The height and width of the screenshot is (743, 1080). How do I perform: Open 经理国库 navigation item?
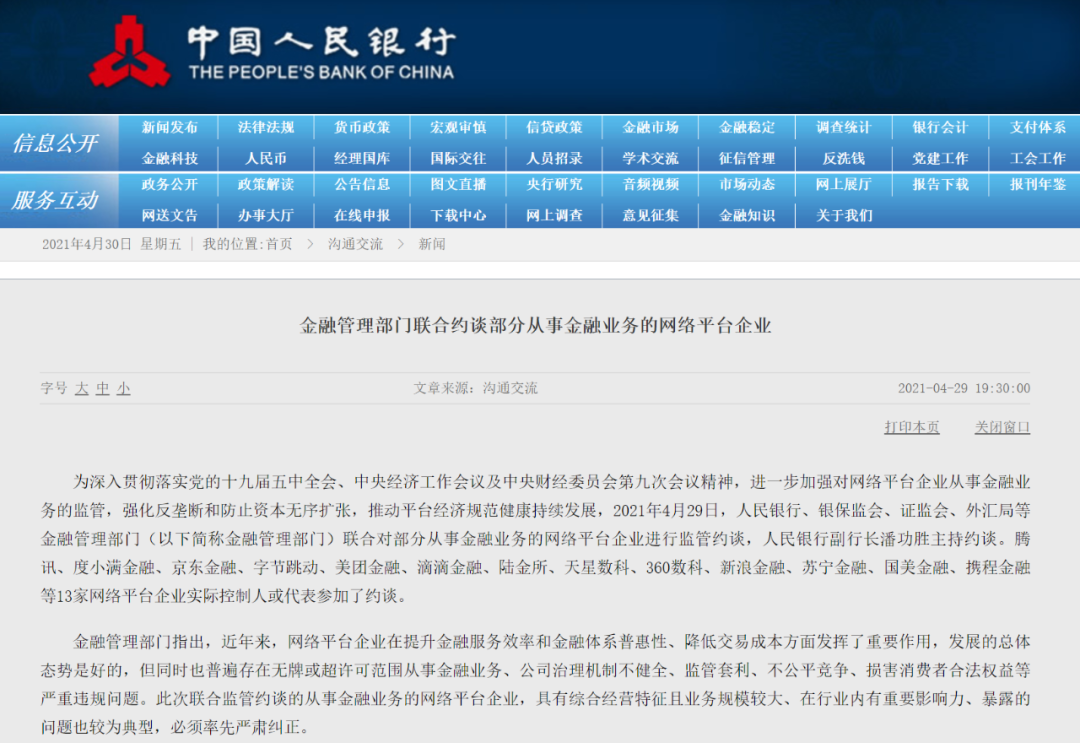[362, 158]
